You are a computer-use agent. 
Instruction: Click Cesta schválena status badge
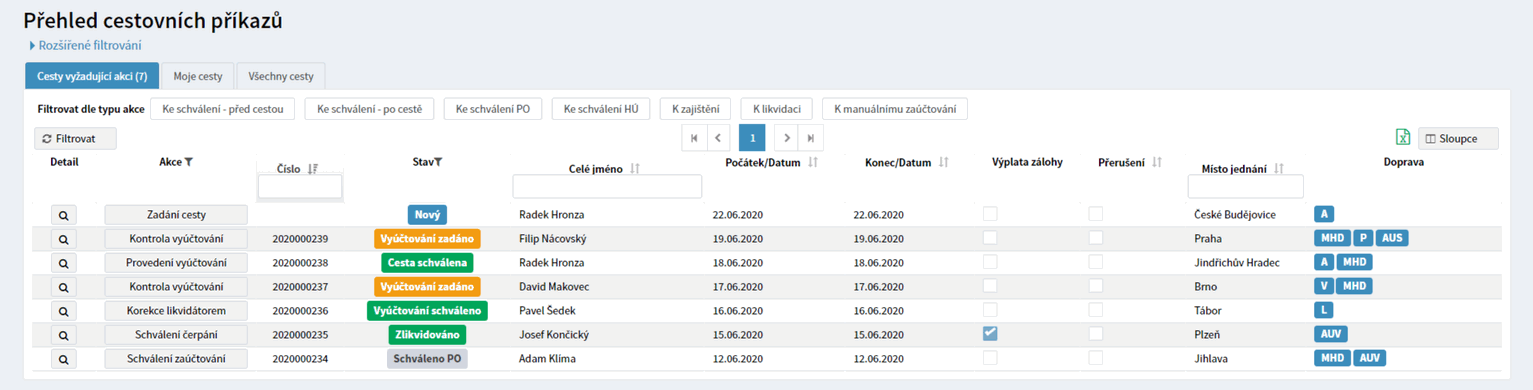click(x=427, y=263)
